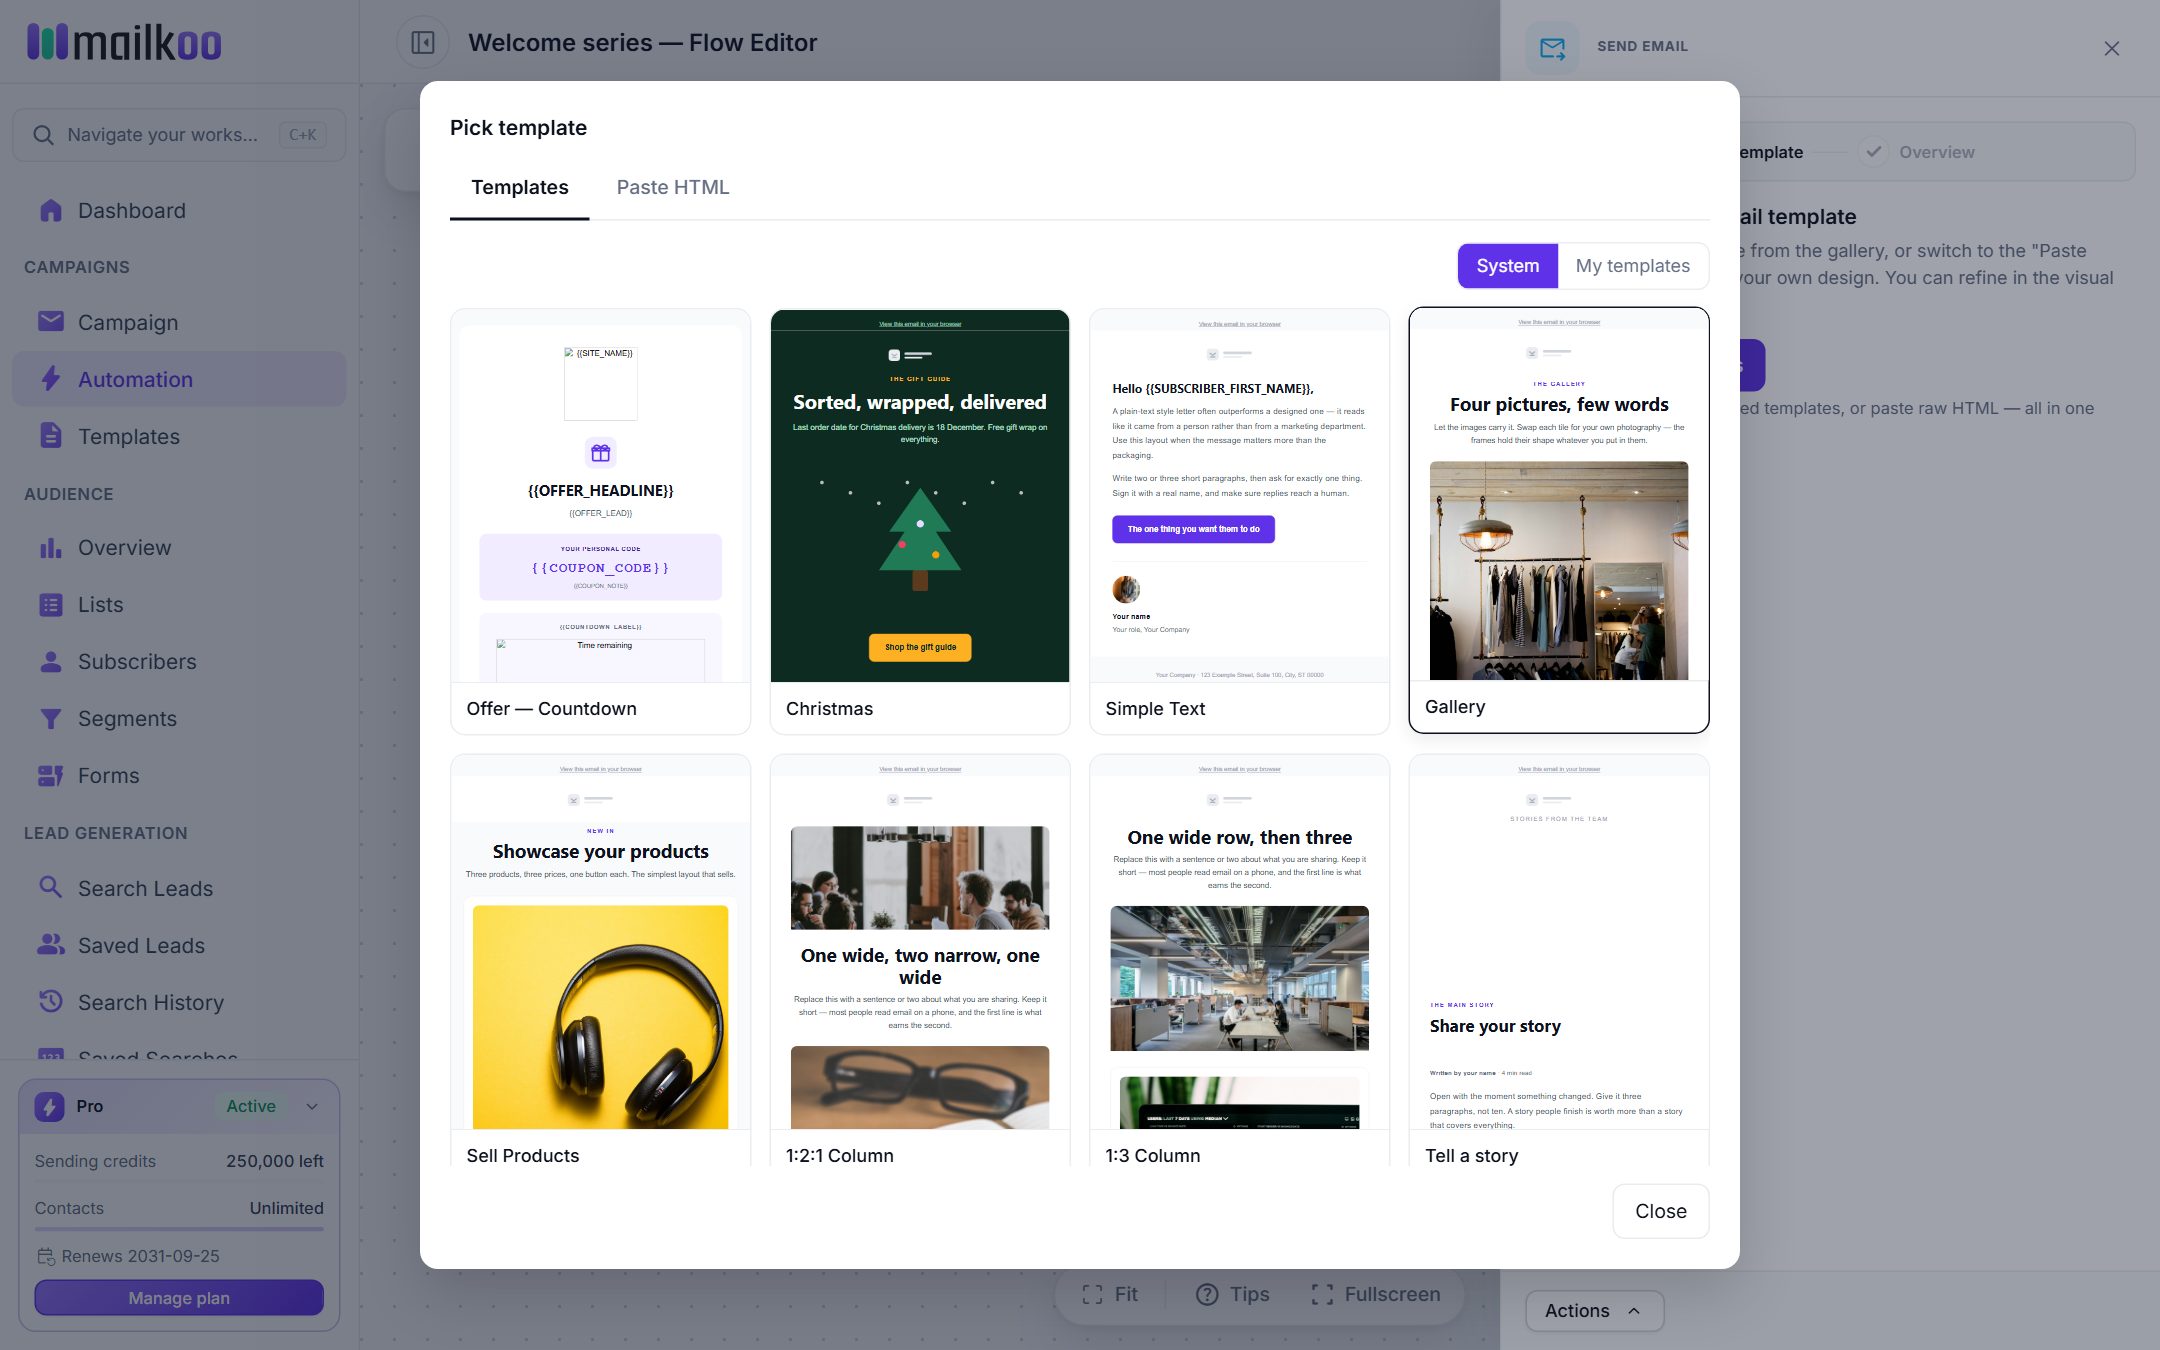The height and width of the screenshot is (1350, 2160).
Task: Select the System templates toggle
Action: [x=1507, y=265]
